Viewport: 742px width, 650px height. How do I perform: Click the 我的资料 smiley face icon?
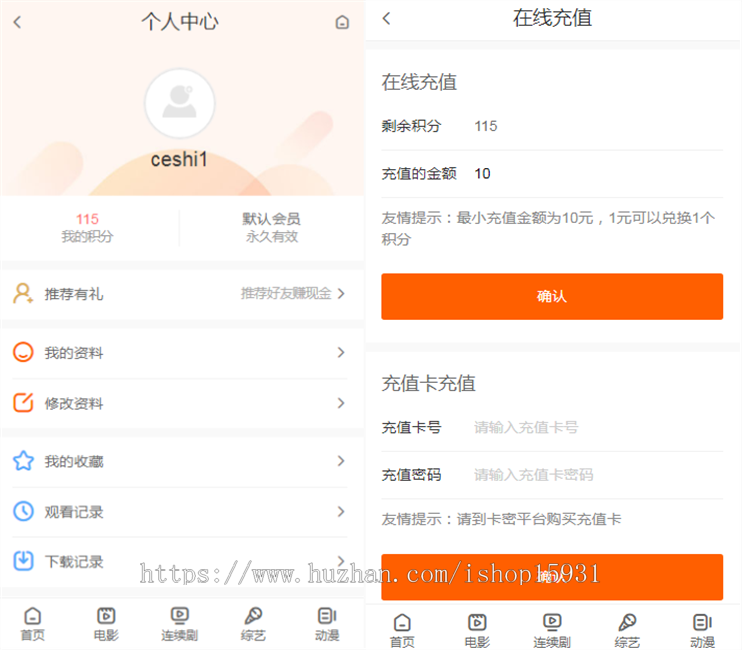[23, 353]
